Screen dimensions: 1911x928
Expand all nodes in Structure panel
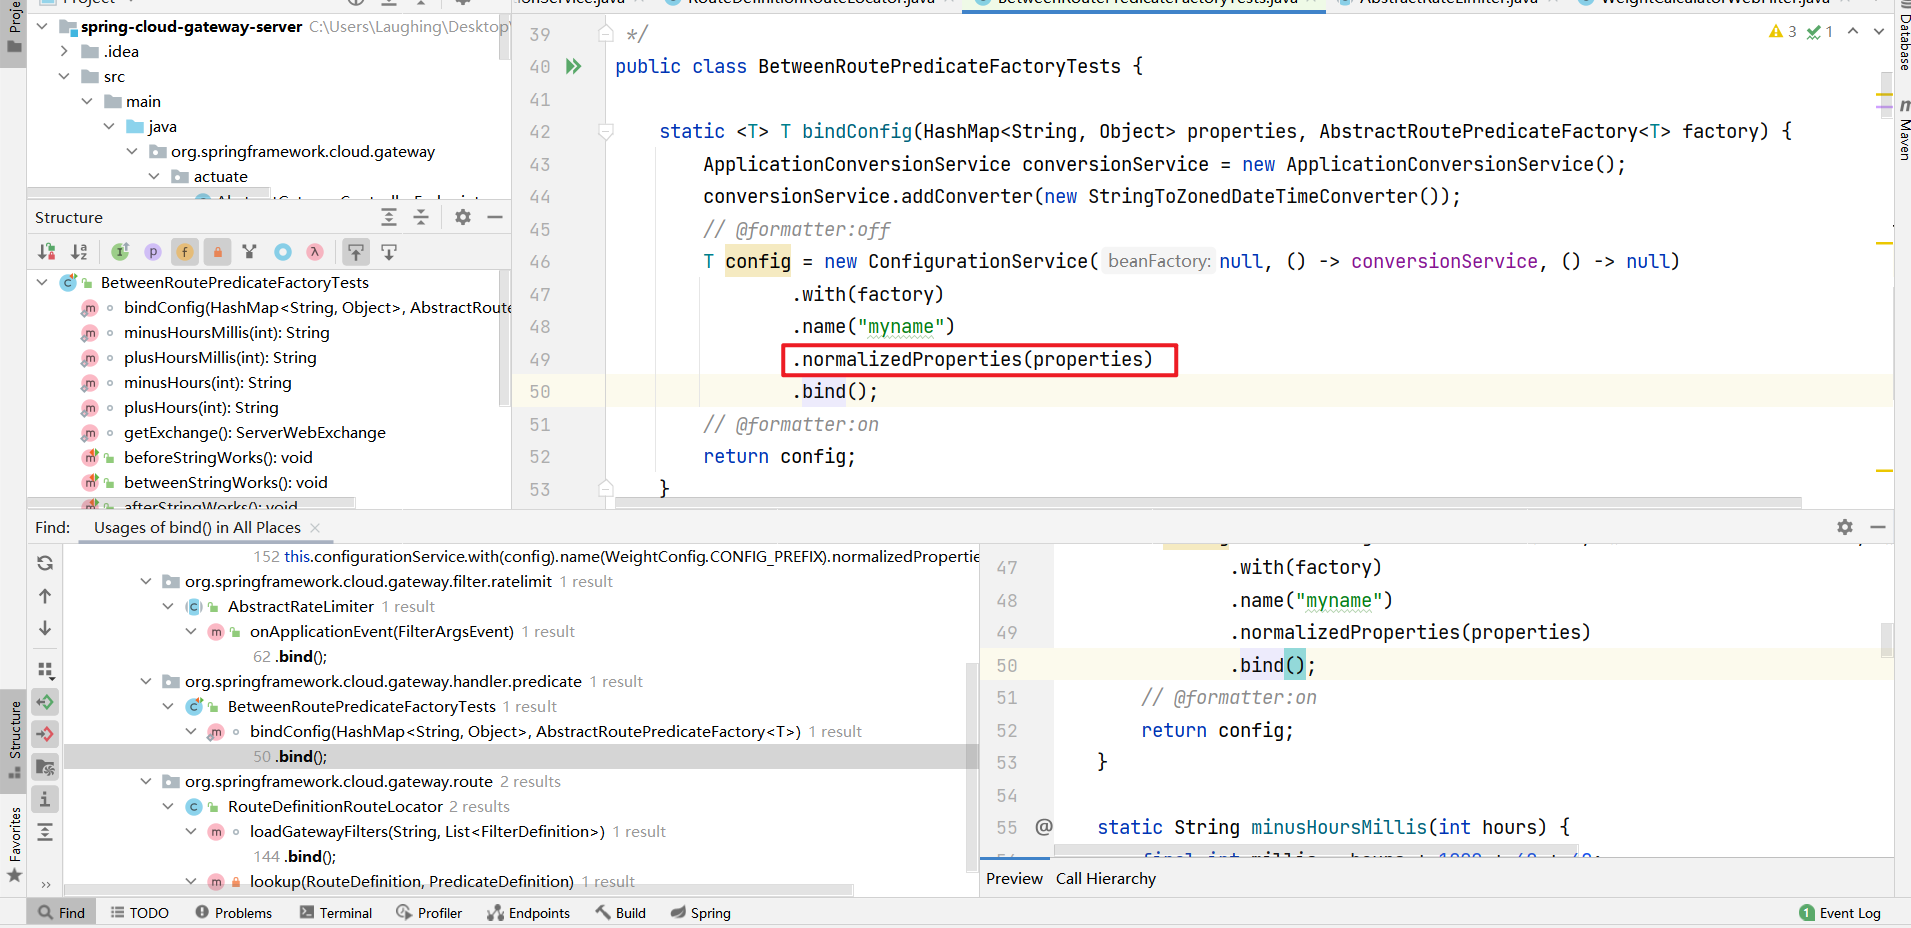[389, 217]
